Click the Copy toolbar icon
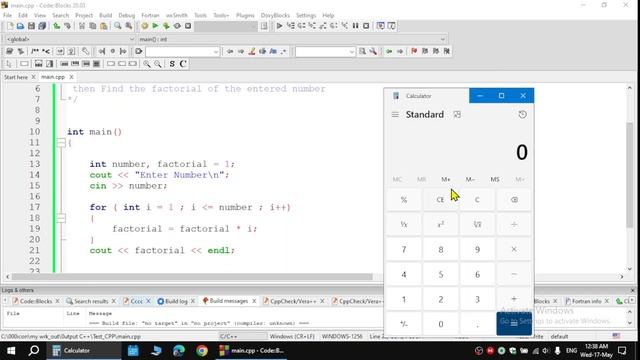640x360 pixels. (93, 26)
